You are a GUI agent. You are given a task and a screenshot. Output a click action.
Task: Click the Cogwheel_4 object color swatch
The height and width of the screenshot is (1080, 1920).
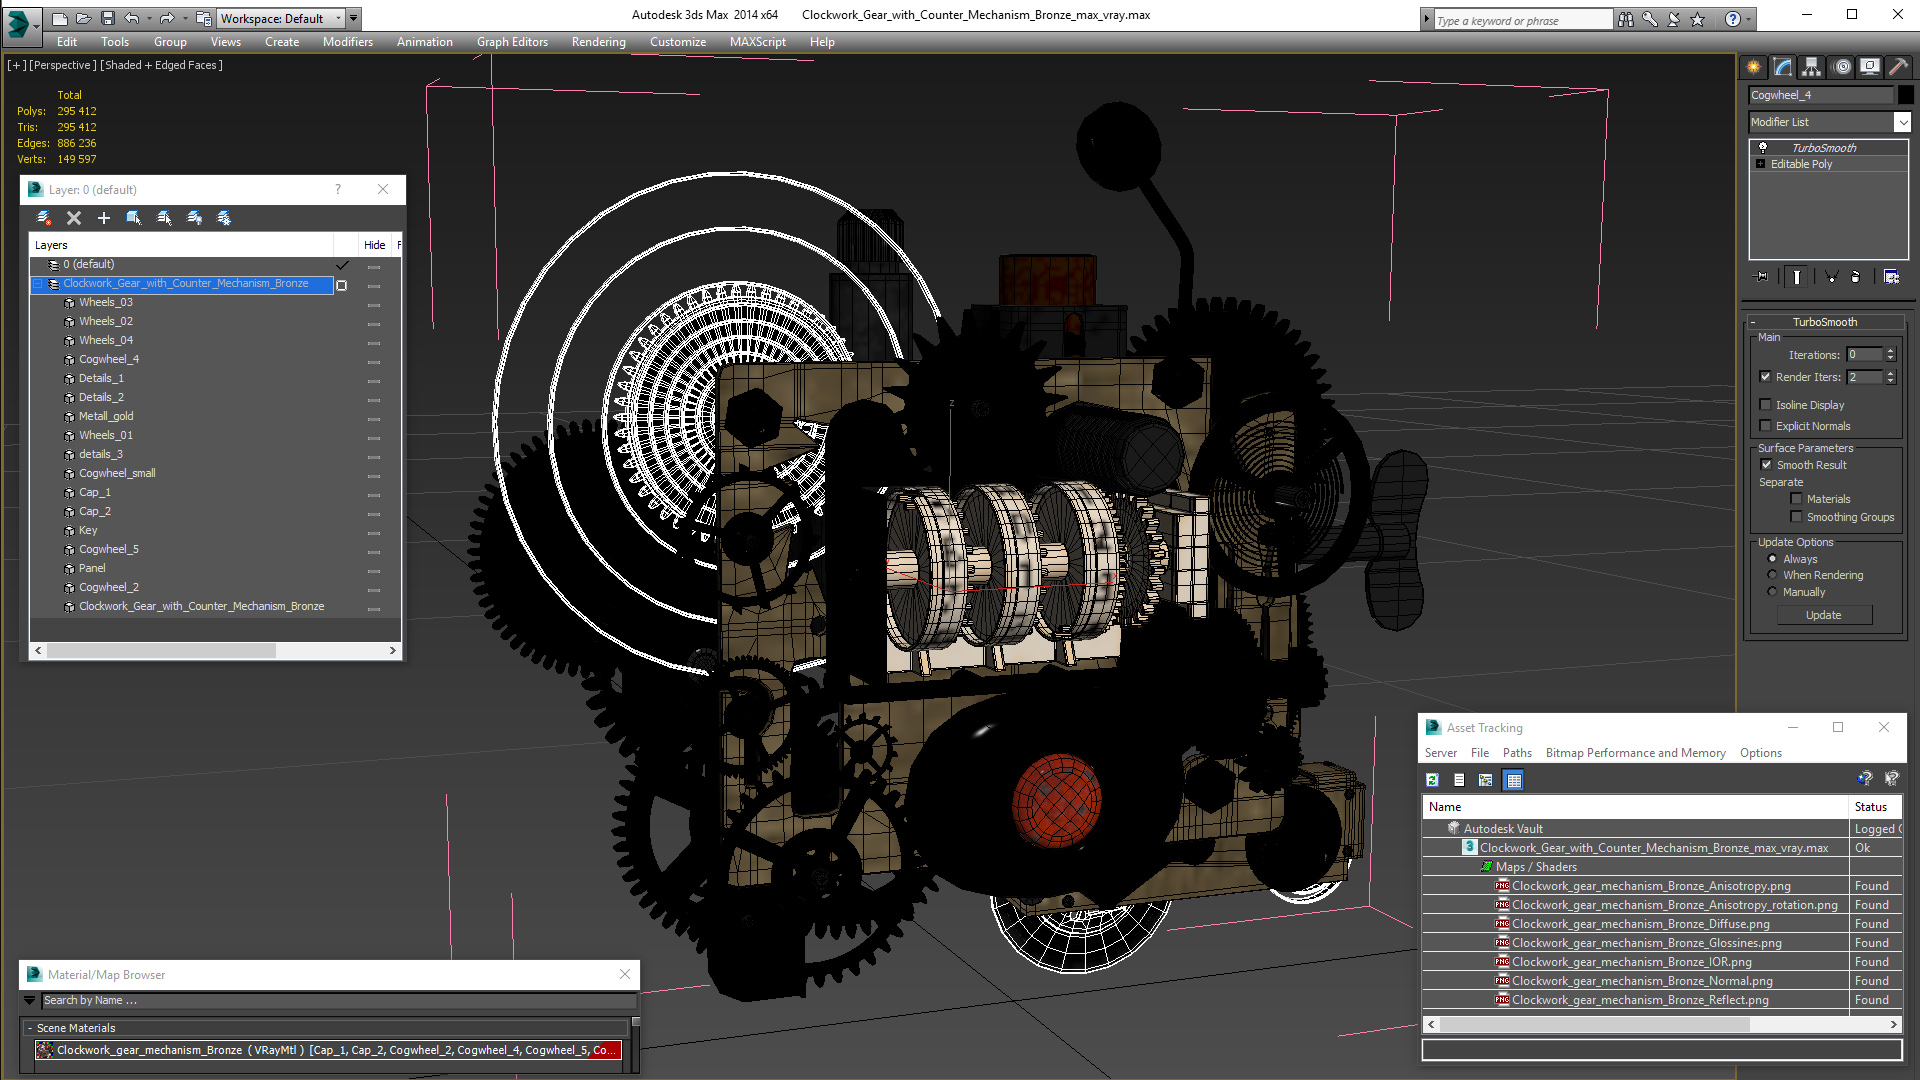pyautogui.click(x=1905, y=95)
